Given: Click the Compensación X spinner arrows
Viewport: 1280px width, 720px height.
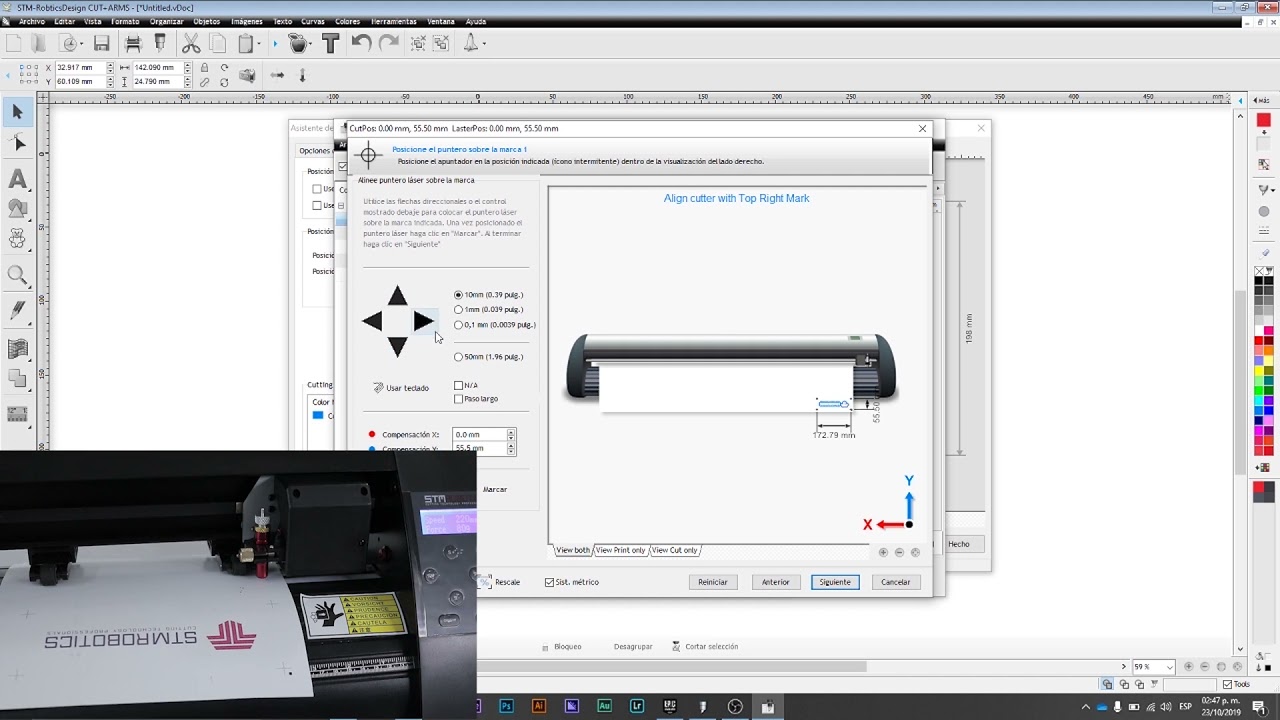Looking at the screenshot, I should click(x=511, y=435).
